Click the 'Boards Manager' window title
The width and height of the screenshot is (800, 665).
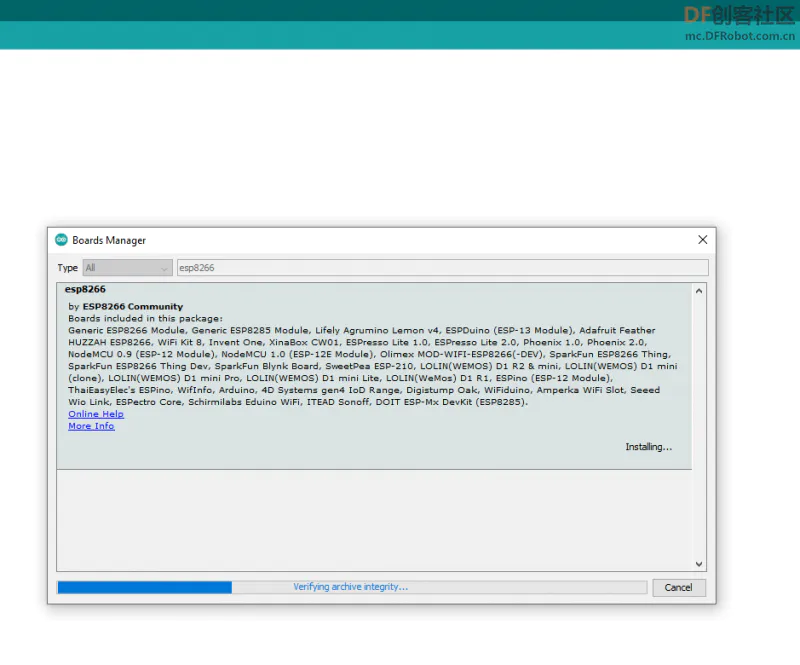pyautogui.click(x=109, y=240)
